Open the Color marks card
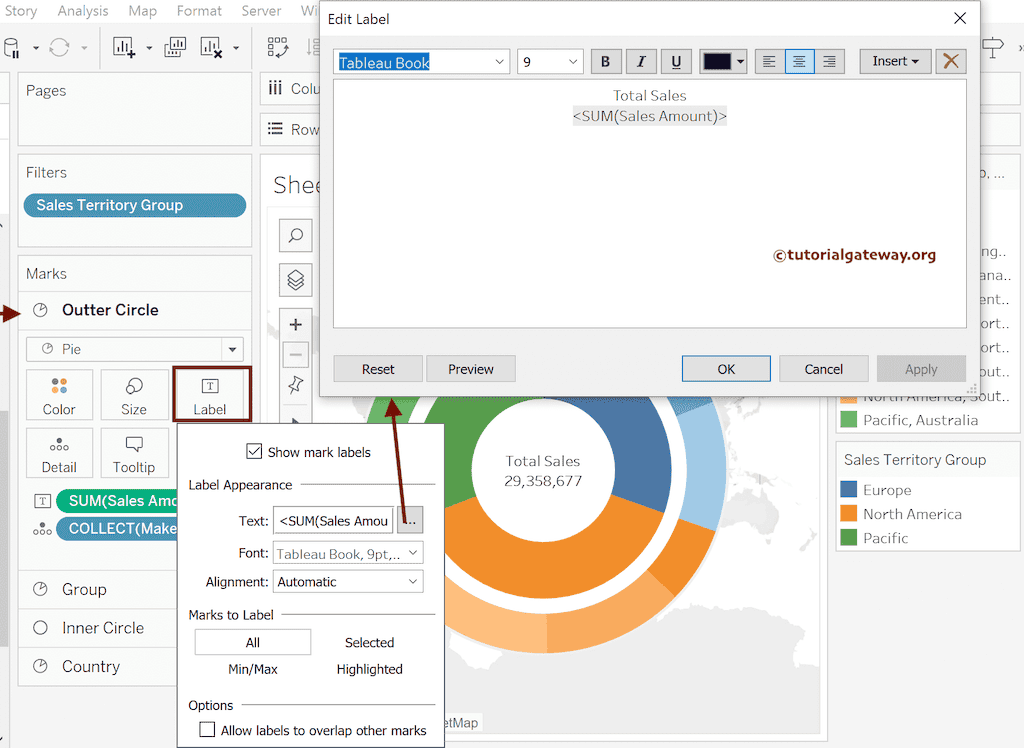The width and height of the screenshot is (1024, 748). click(59, 395)
